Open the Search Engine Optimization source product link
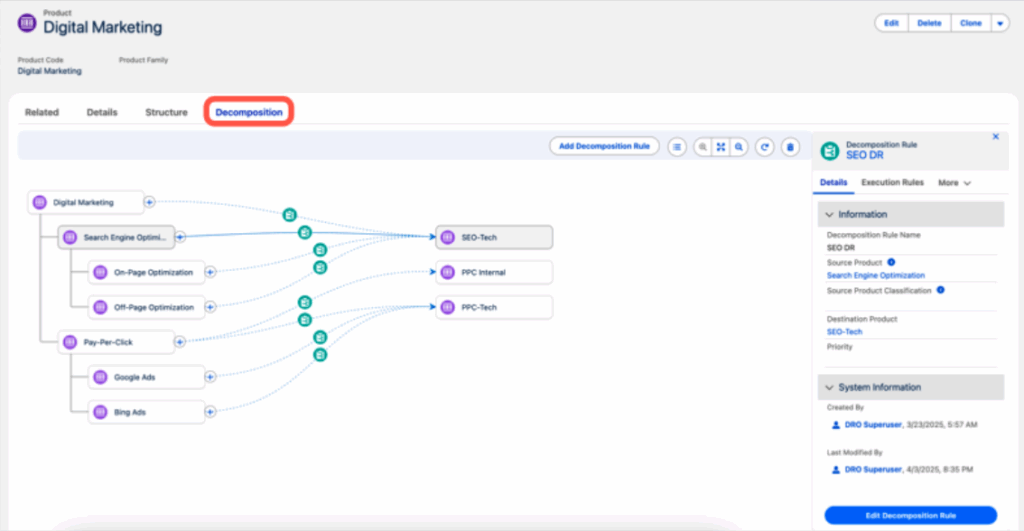The height and width of the screenshot is (531, 1024). (875, 275)
